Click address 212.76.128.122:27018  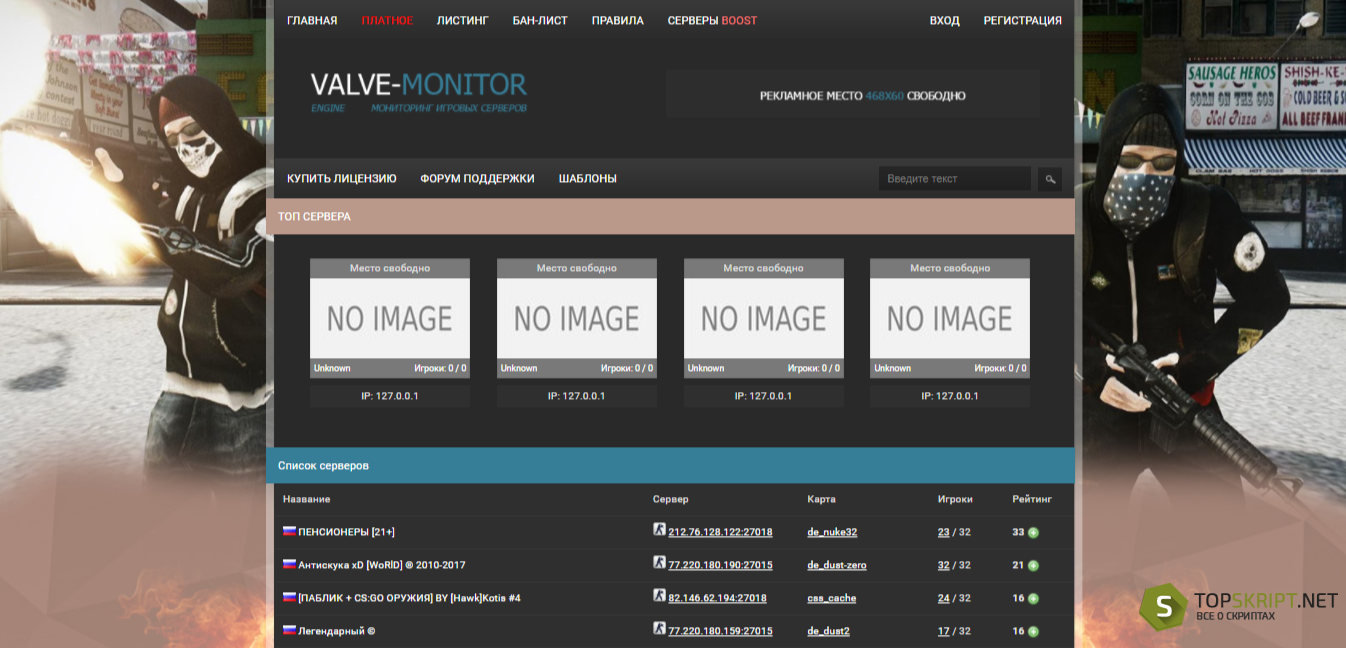pyautogui.click(x=720, y=532)
